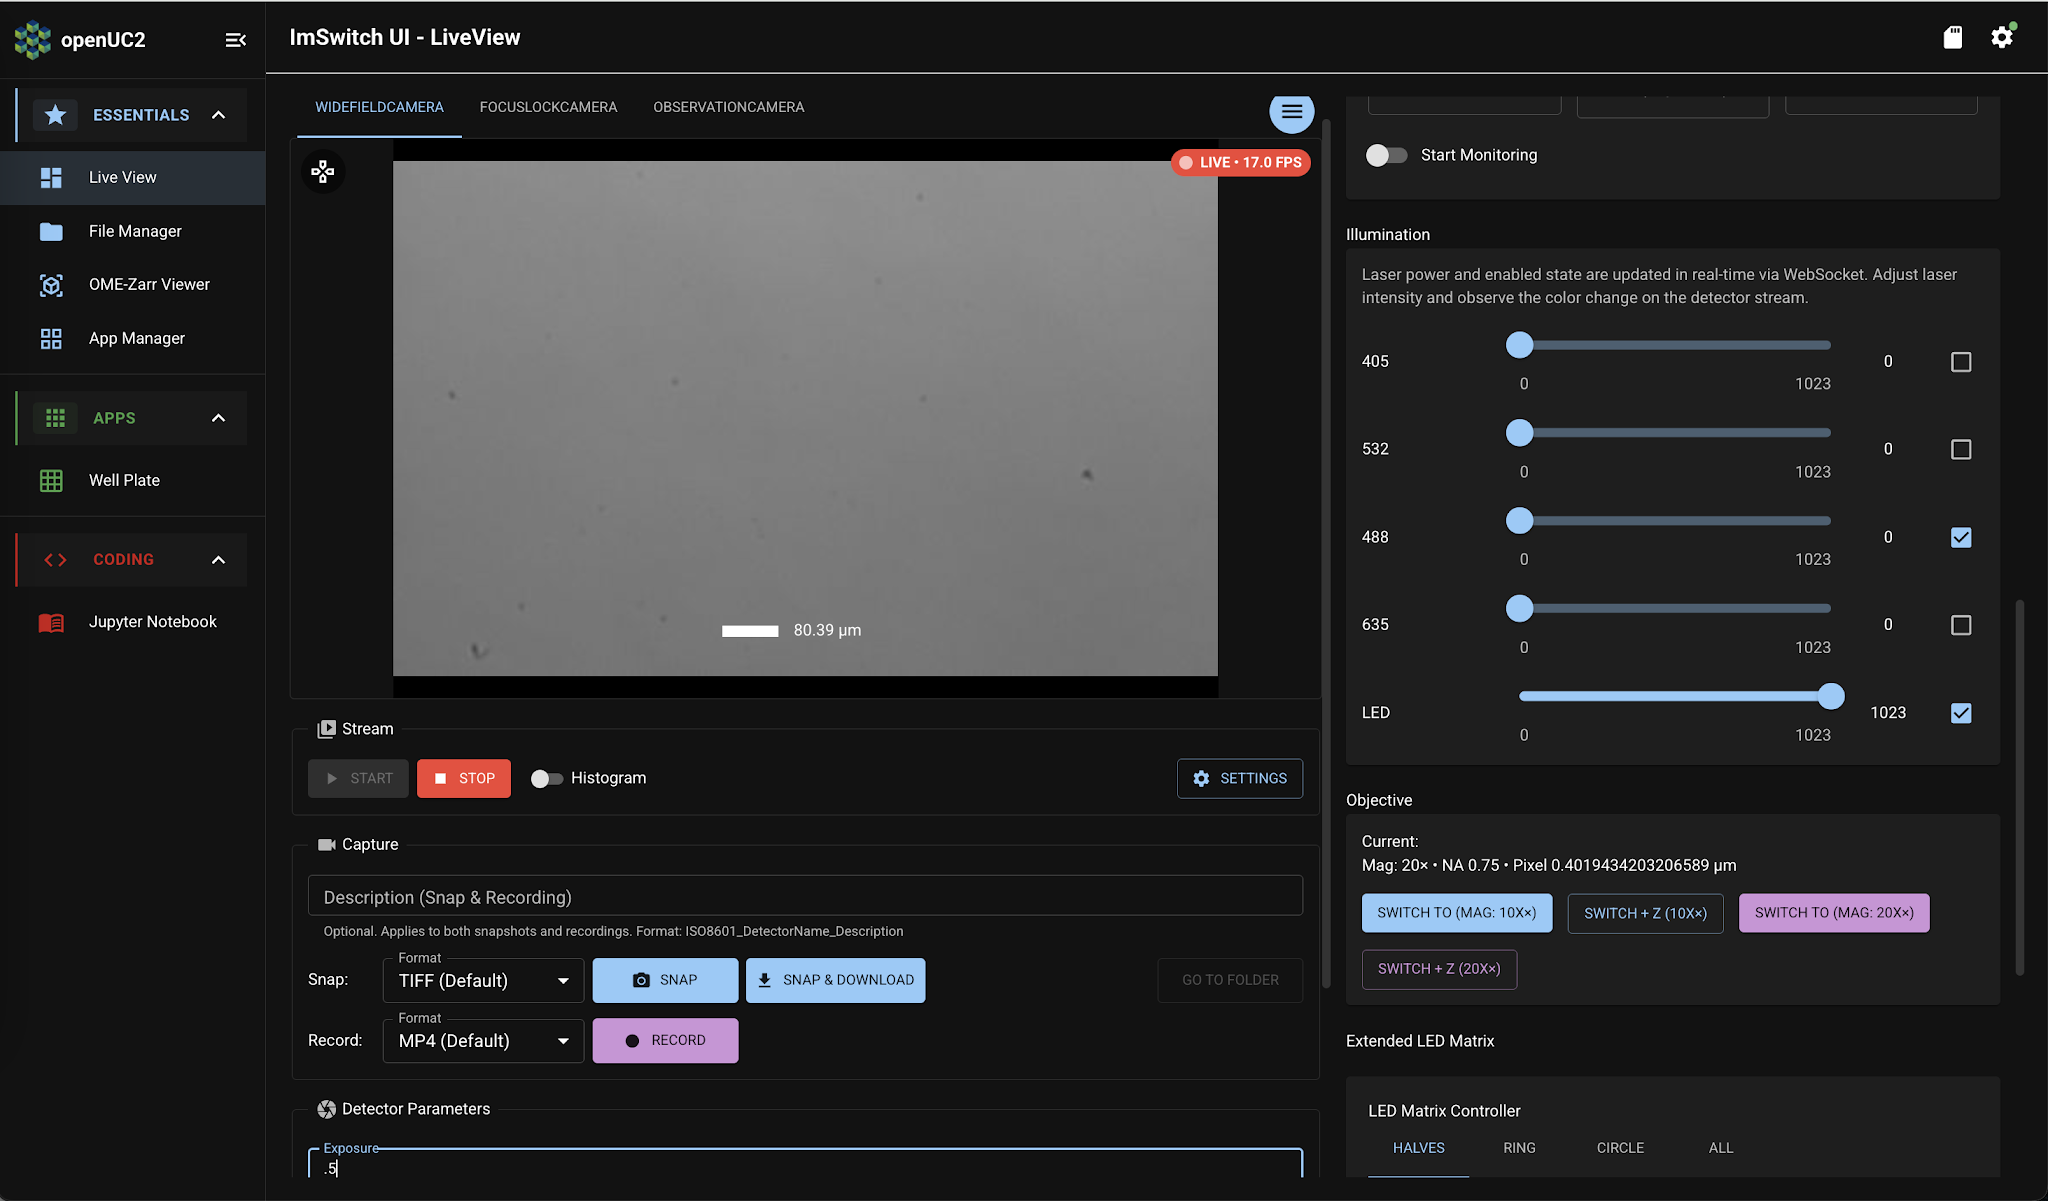Collapse the sidebar with the hamburger icon
Viewport: 2048px width, 1201px height.
[236, 40]
